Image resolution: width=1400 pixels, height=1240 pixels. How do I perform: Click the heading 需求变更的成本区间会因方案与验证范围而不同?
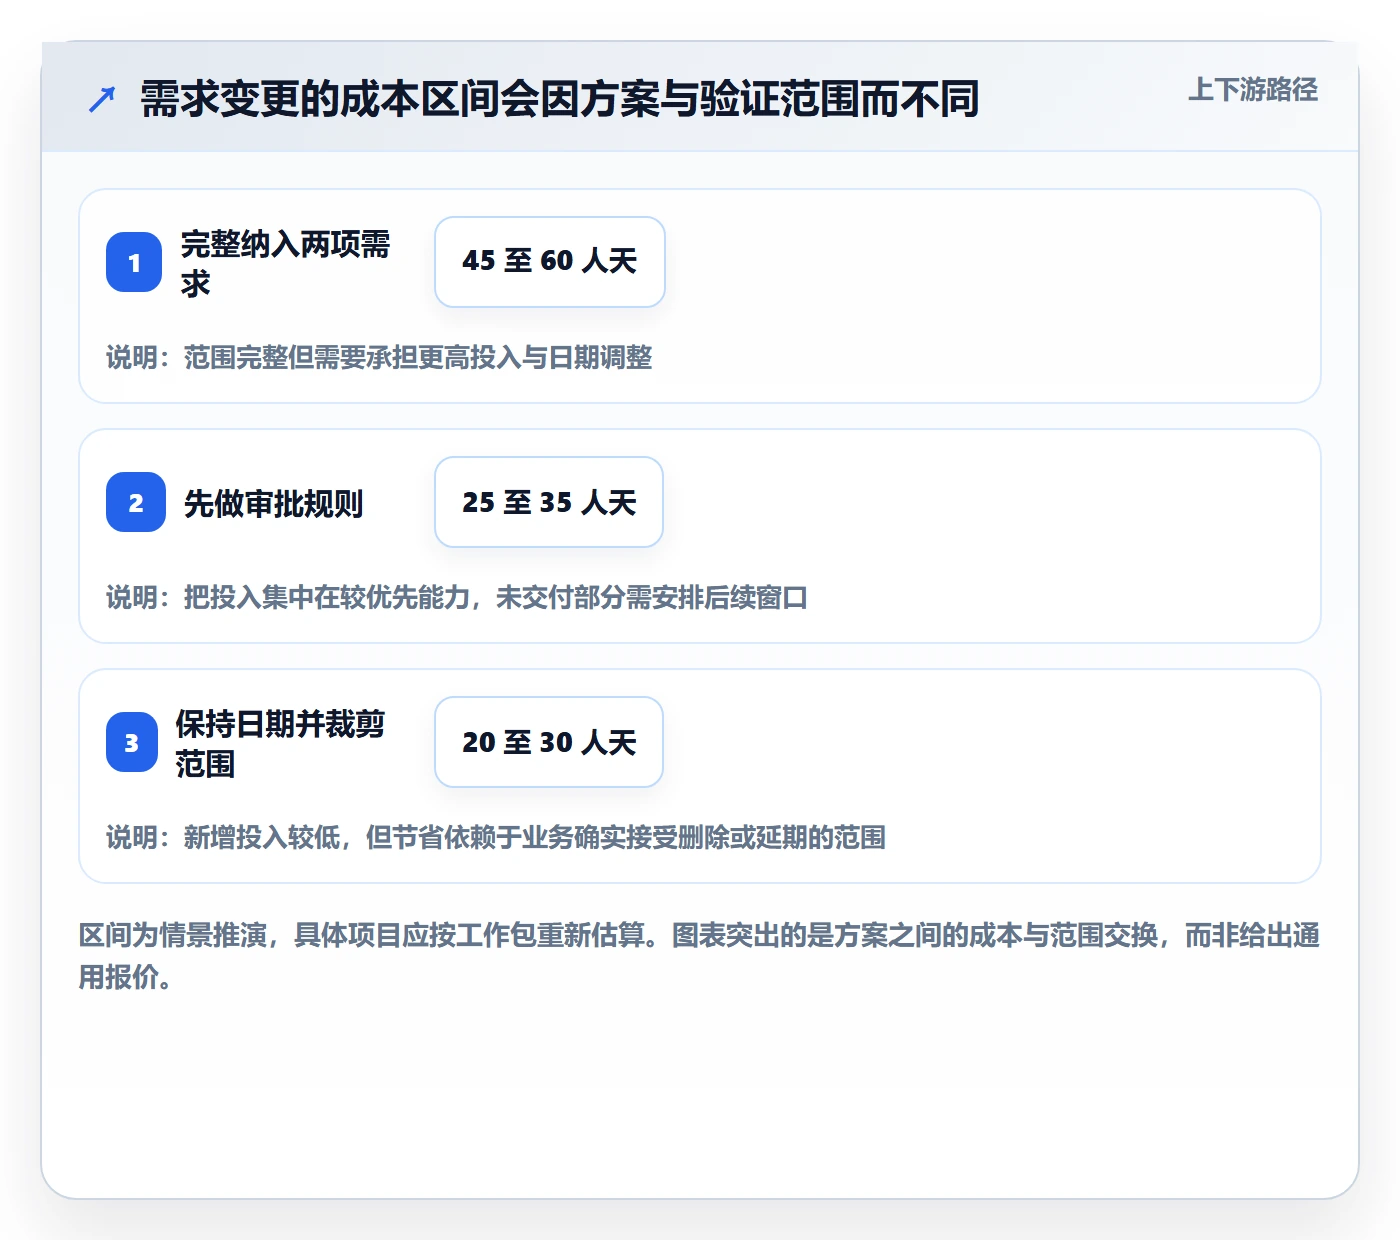[x=560, y=99]
